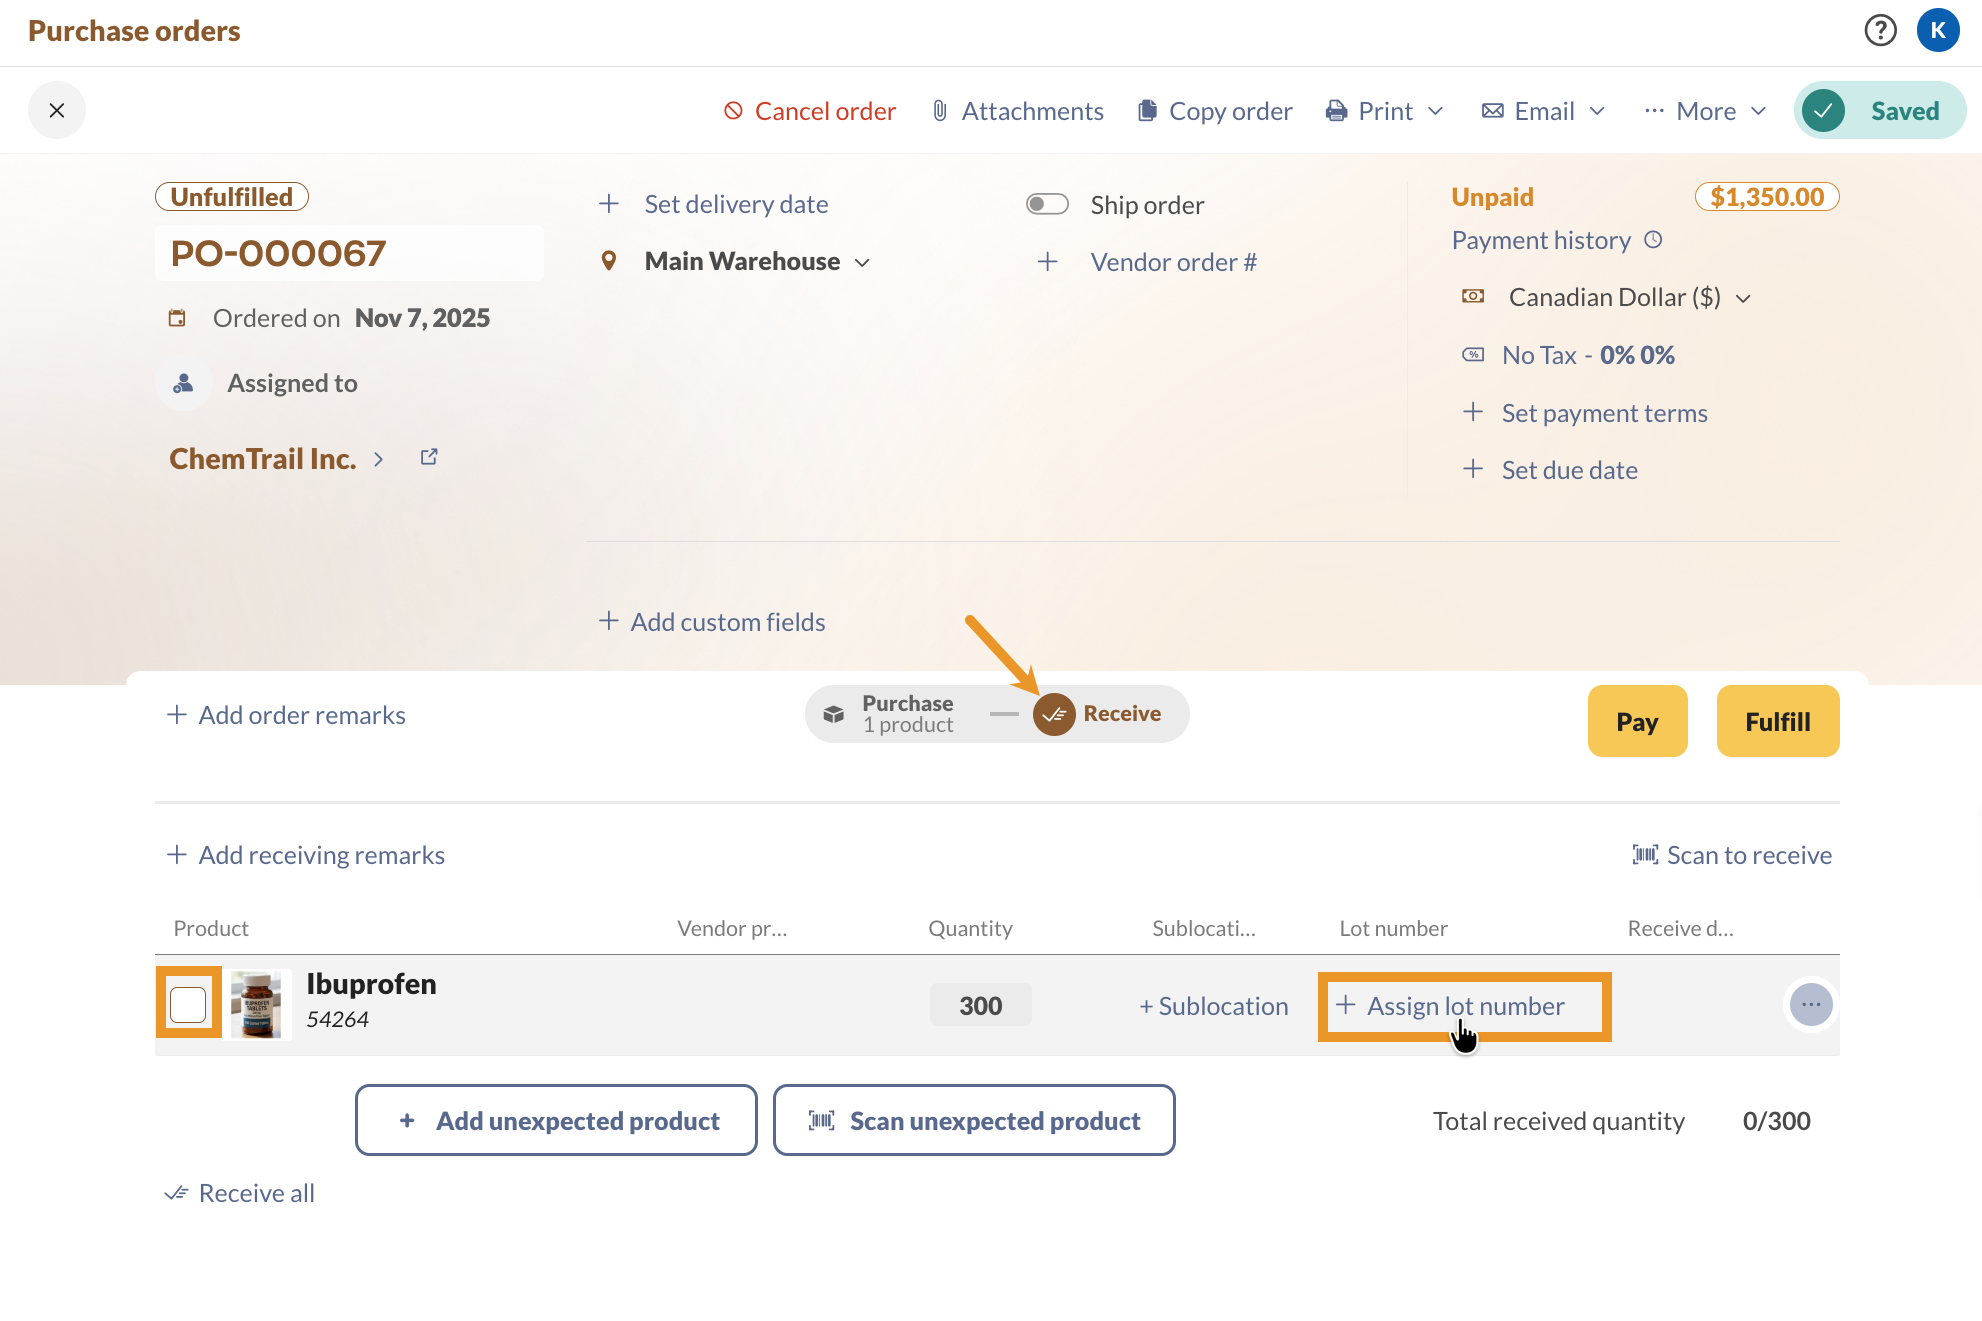Screen dimensions: 1982x1321
Task: Expand the Print dropdown
Action: 1385,111
